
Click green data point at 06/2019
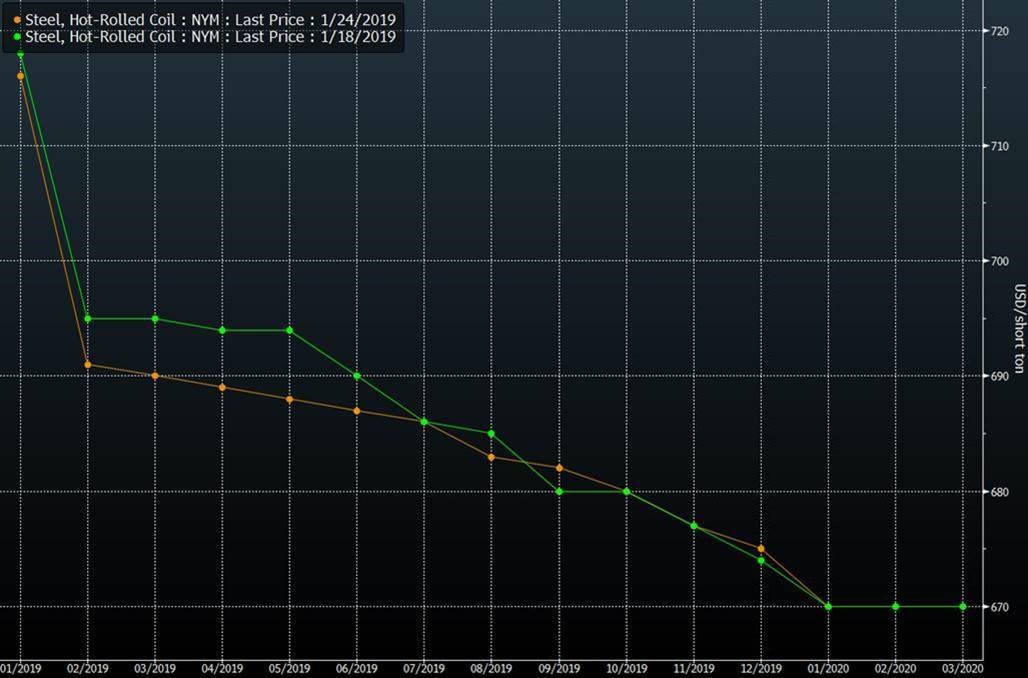click(357, 376)
